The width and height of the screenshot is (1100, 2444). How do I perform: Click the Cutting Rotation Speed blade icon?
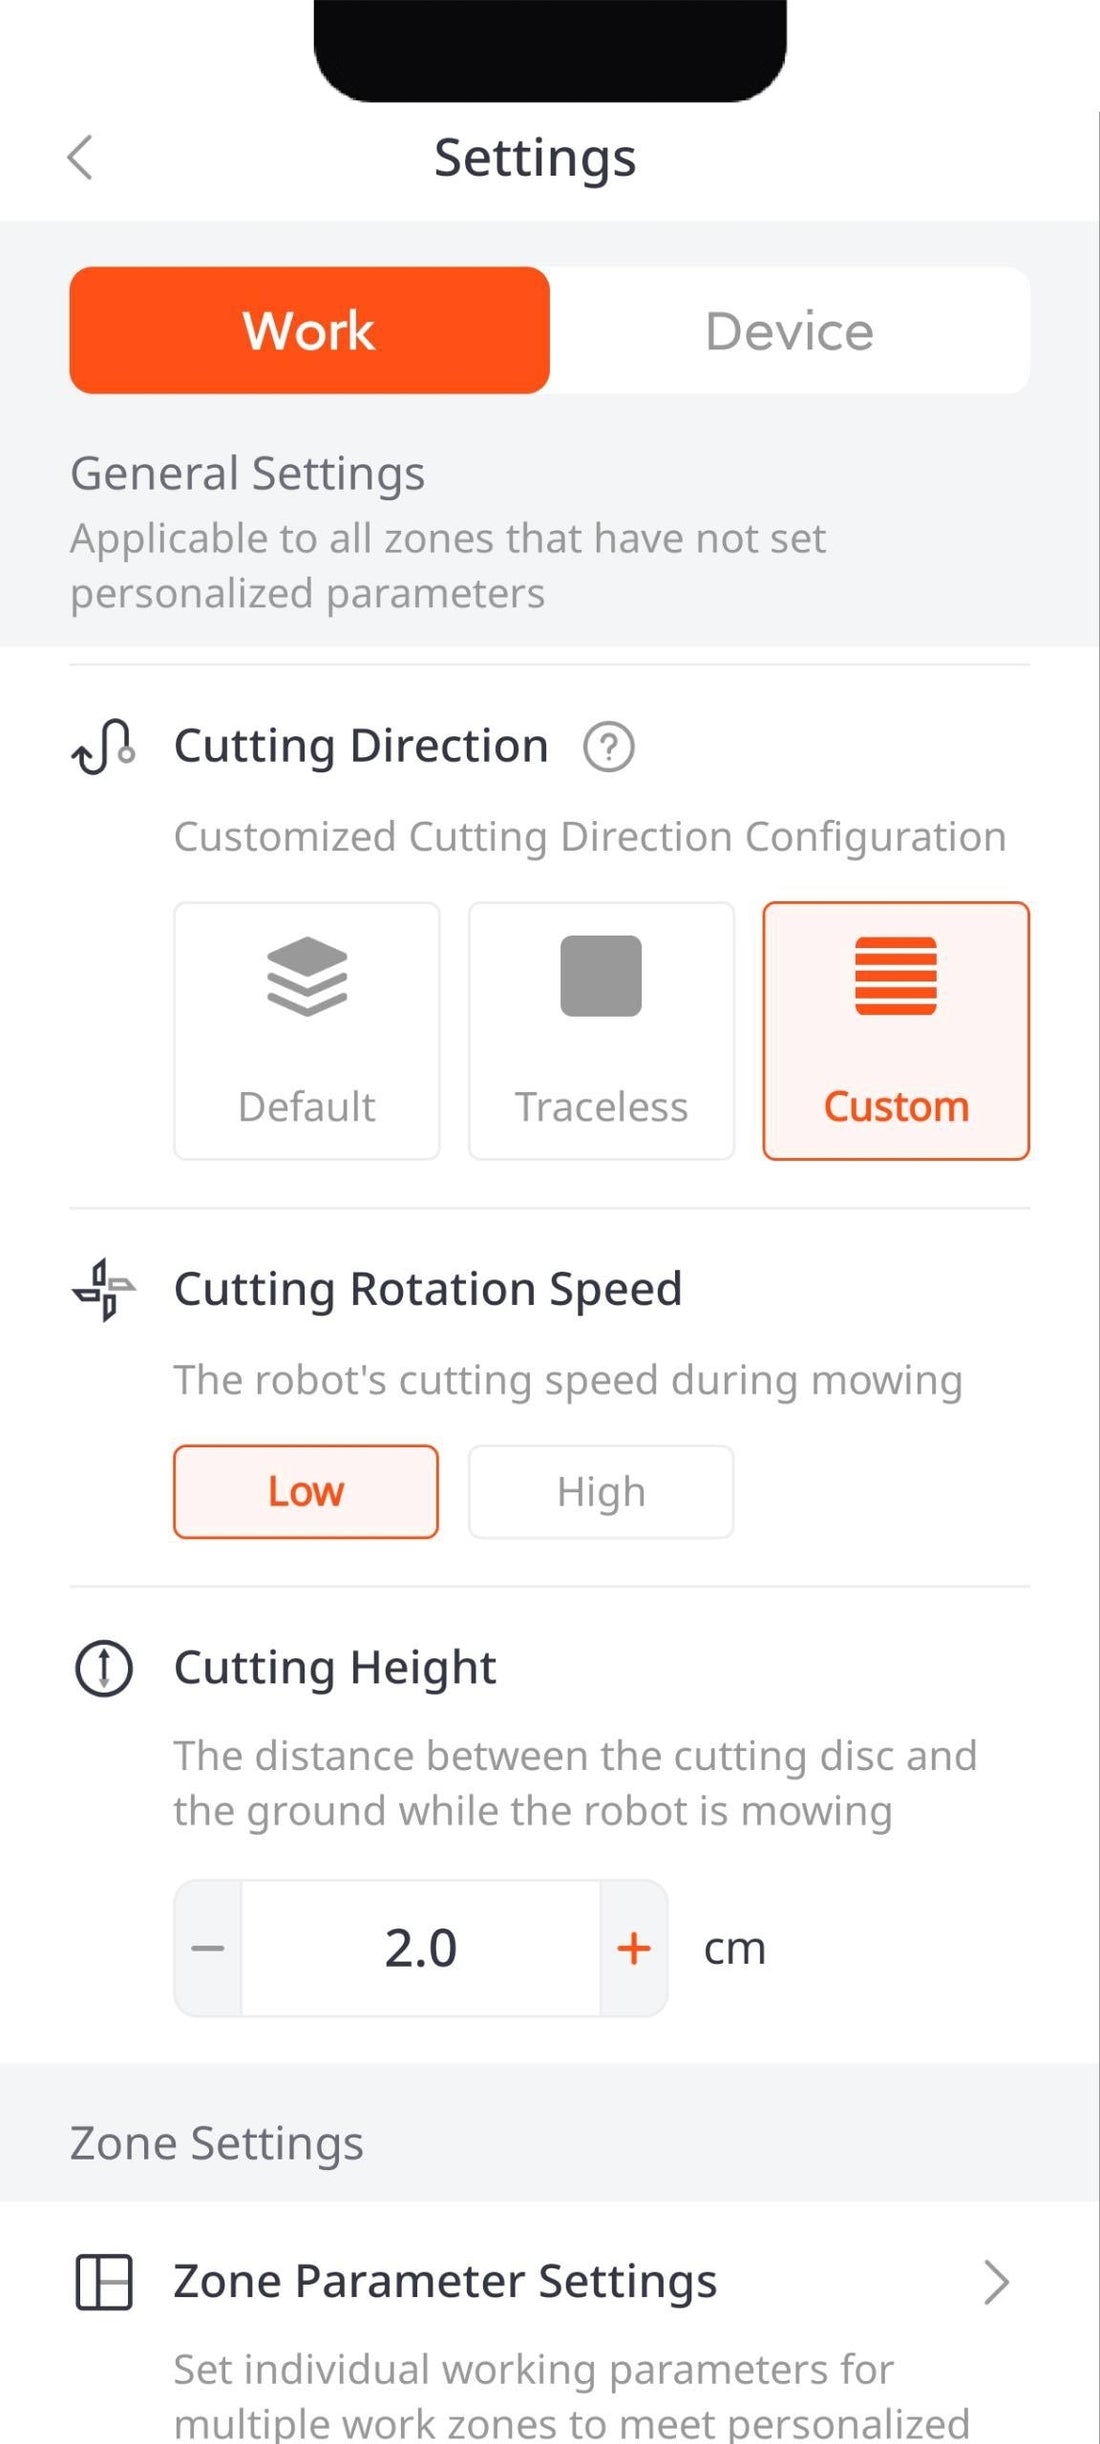(x=104, y=1289)
